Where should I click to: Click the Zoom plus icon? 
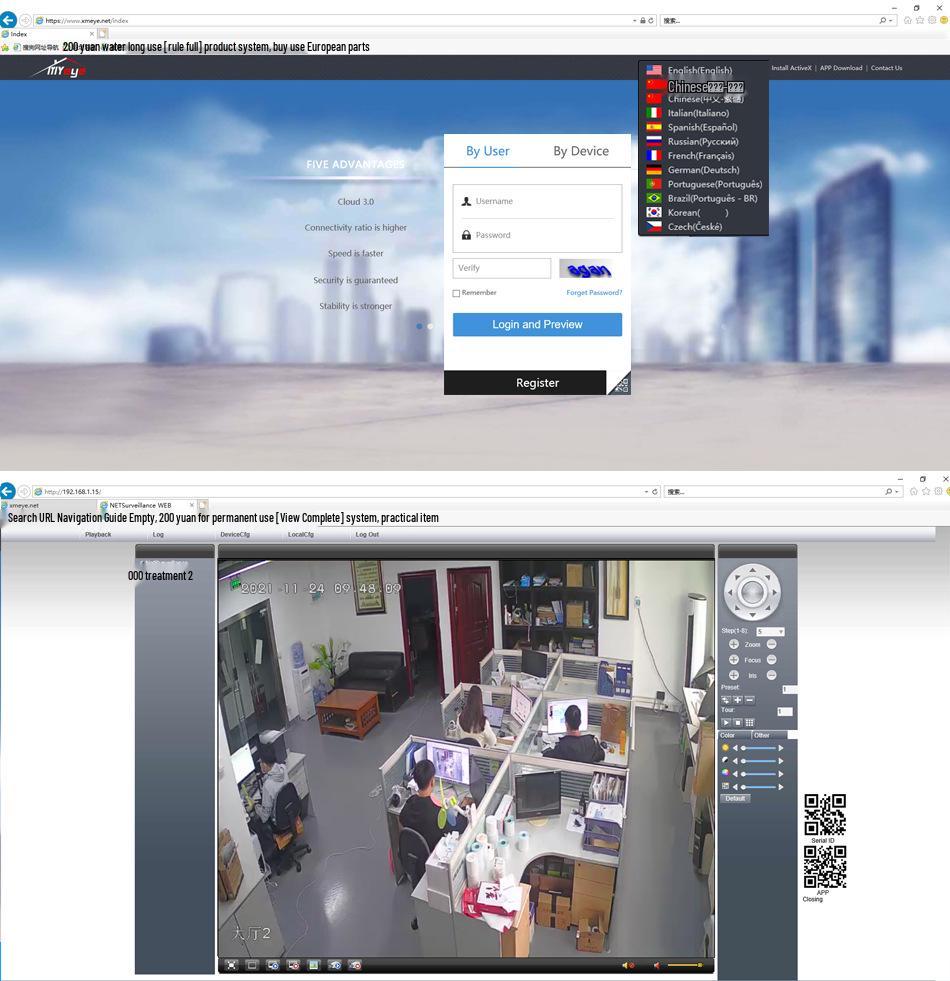(x=733, y=644)
